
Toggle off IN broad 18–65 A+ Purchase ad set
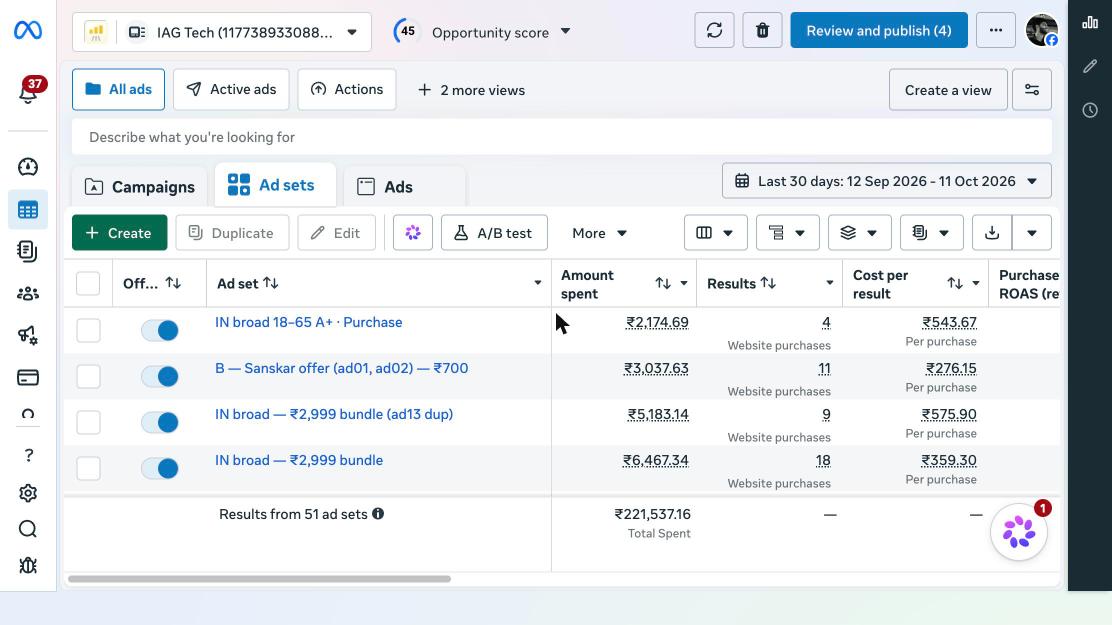click(x=160, y=330)
